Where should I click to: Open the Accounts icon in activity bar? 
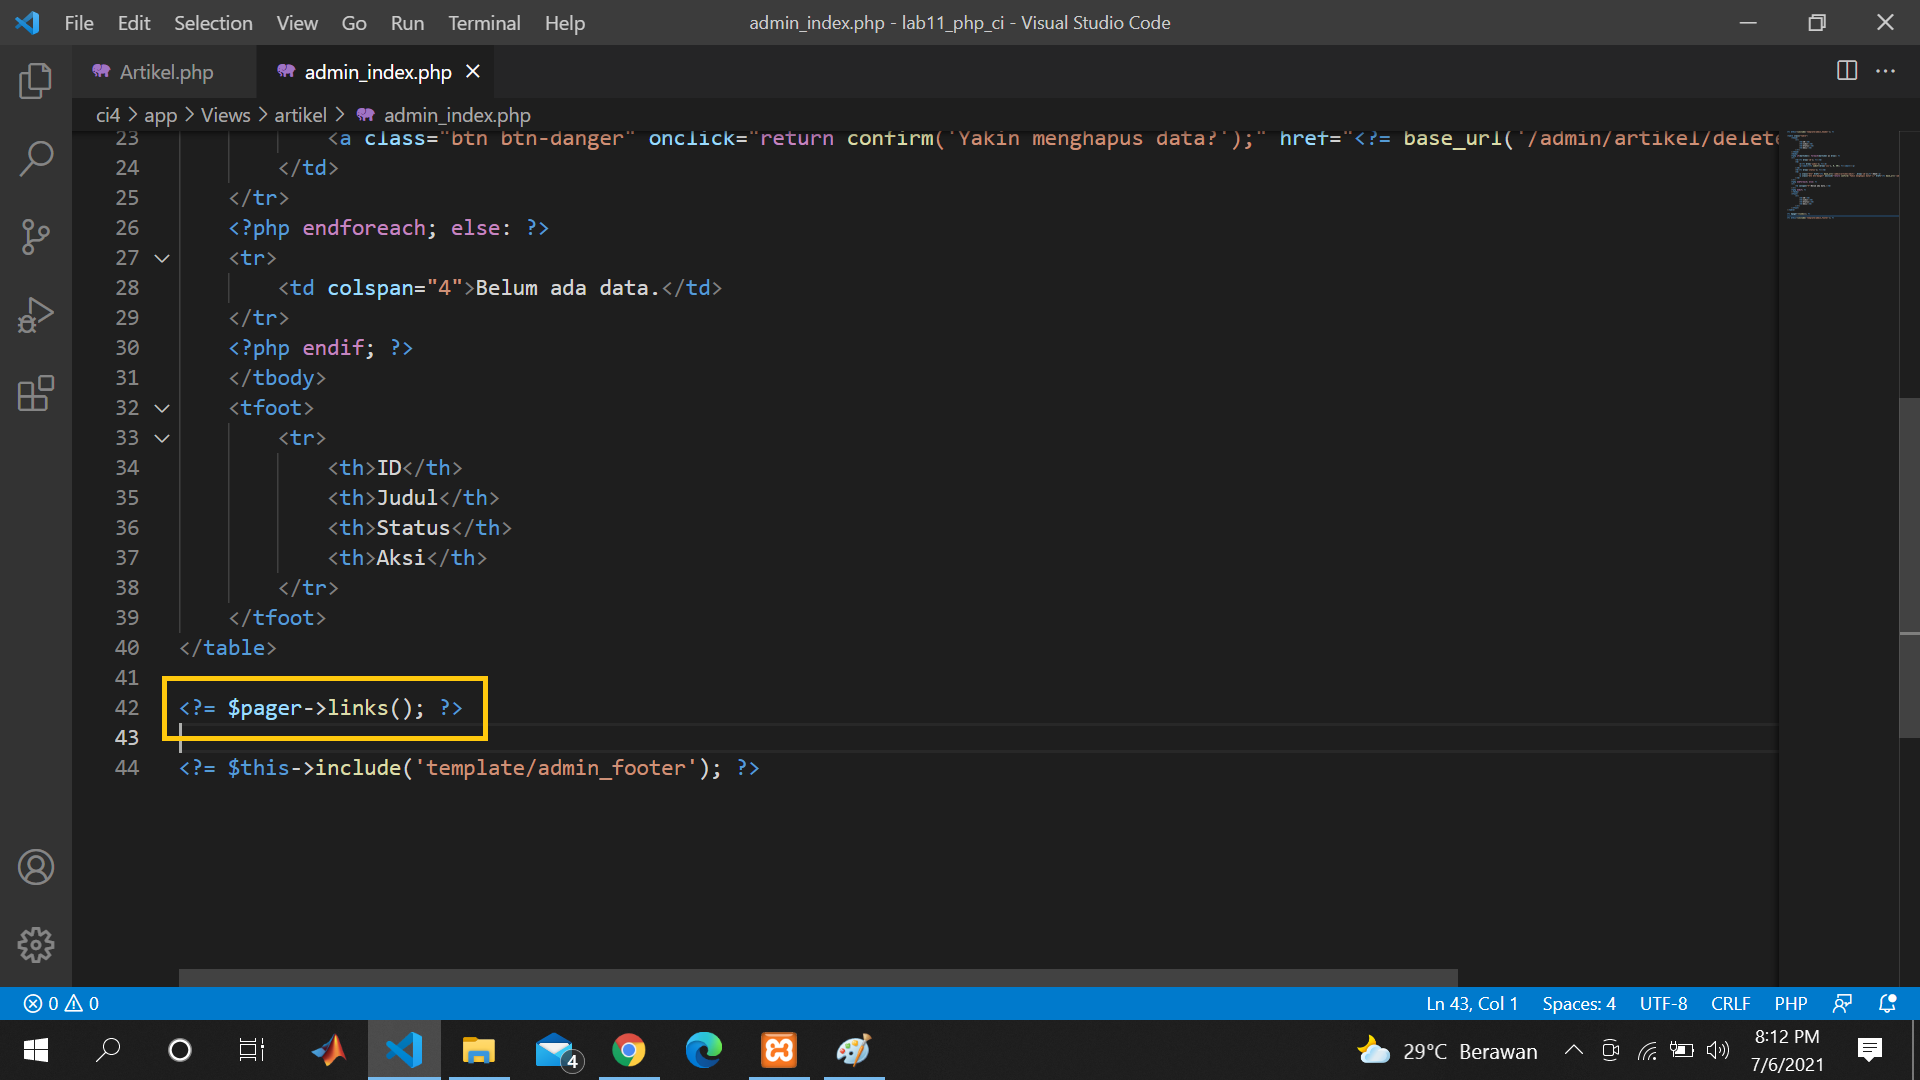click(36, 867)
